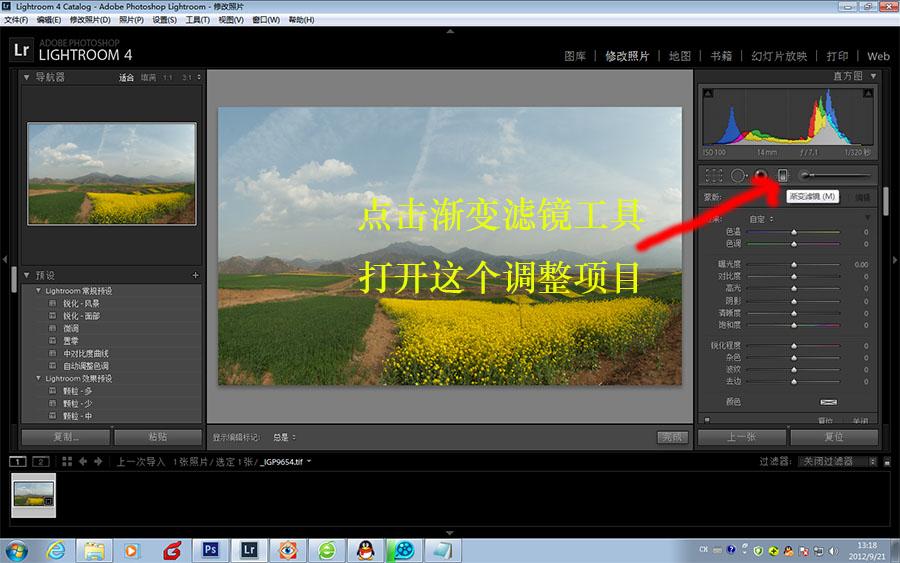The image size is (900, 563).
Task: Open the 视图(V) menu
Action: click(231, 20)
